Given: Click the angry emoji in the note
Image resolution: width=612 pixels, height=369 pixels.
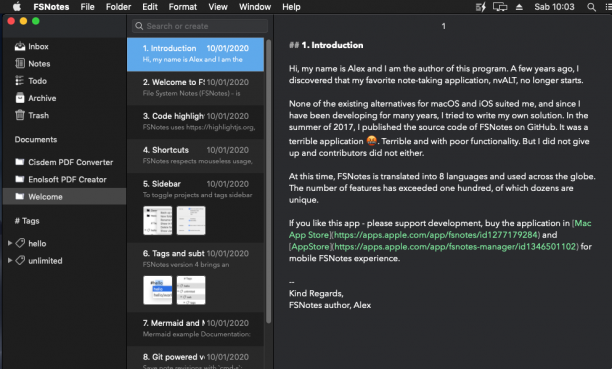Looking at the screenshot, I should click(x=372, y=141).
